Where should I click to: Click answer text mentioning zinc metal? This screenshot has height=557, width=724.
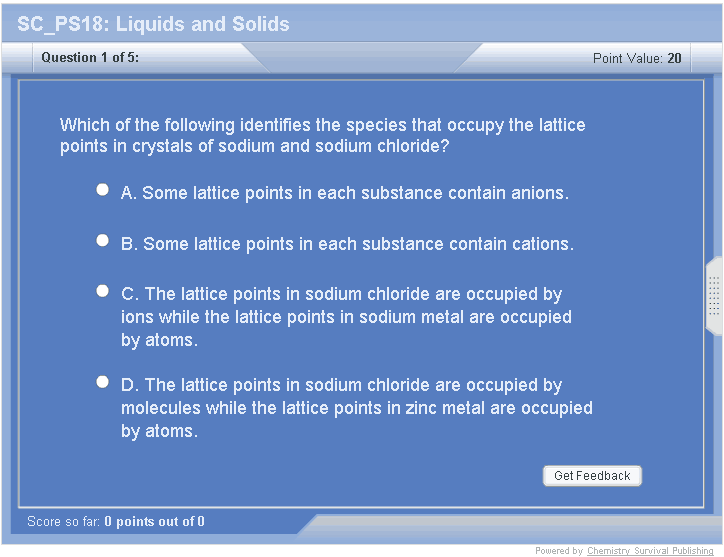tap(356, 408)
